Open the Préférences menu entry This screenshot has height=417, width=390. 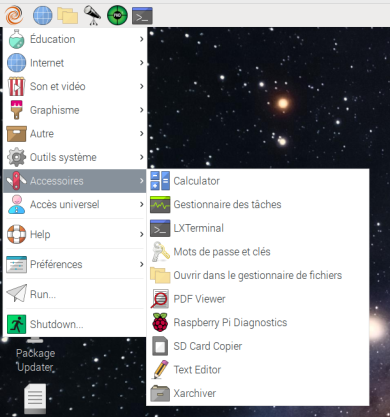pyautogui.click(x=75, y=264)
